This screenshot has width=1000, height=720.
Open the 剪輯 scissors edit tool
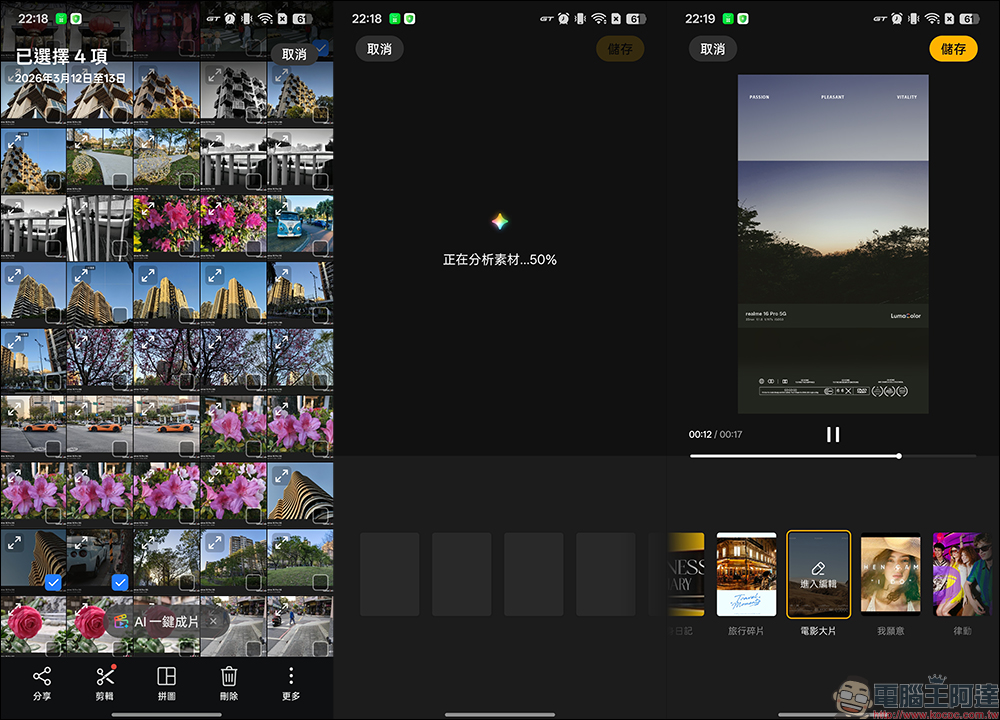(x=105, y=677)
